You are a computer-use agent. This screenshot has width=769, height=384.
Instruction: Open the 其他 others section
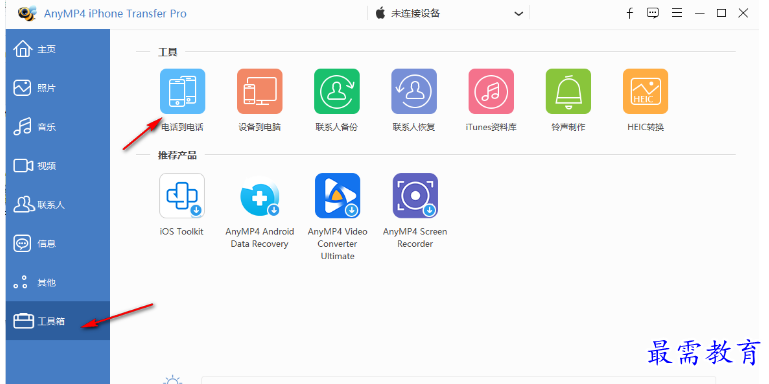pyautogui.click(x=58, y=282)
